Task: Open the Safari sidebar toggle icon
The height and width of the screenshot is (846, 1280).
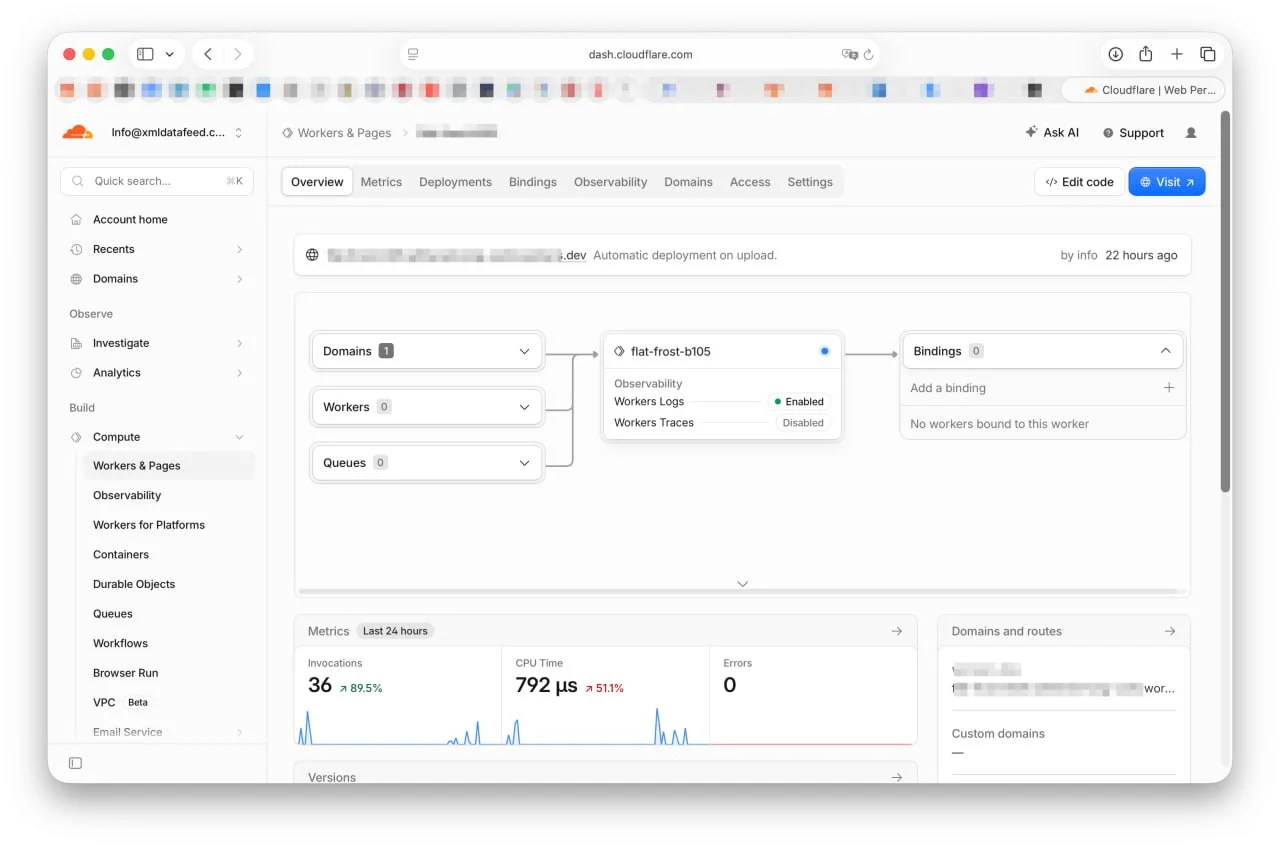Action: tap(145, 54)
